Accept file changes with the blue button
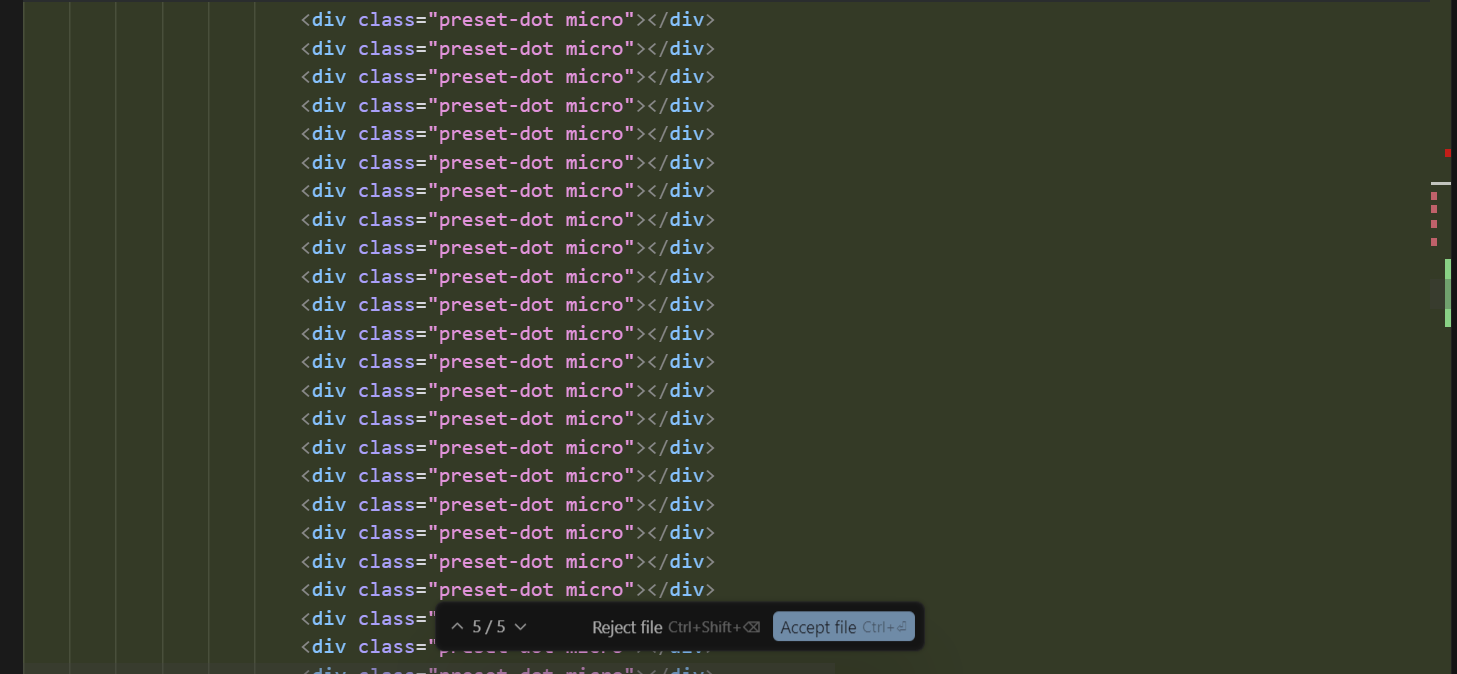This screenshot has height=674, width=1457. 843,627
